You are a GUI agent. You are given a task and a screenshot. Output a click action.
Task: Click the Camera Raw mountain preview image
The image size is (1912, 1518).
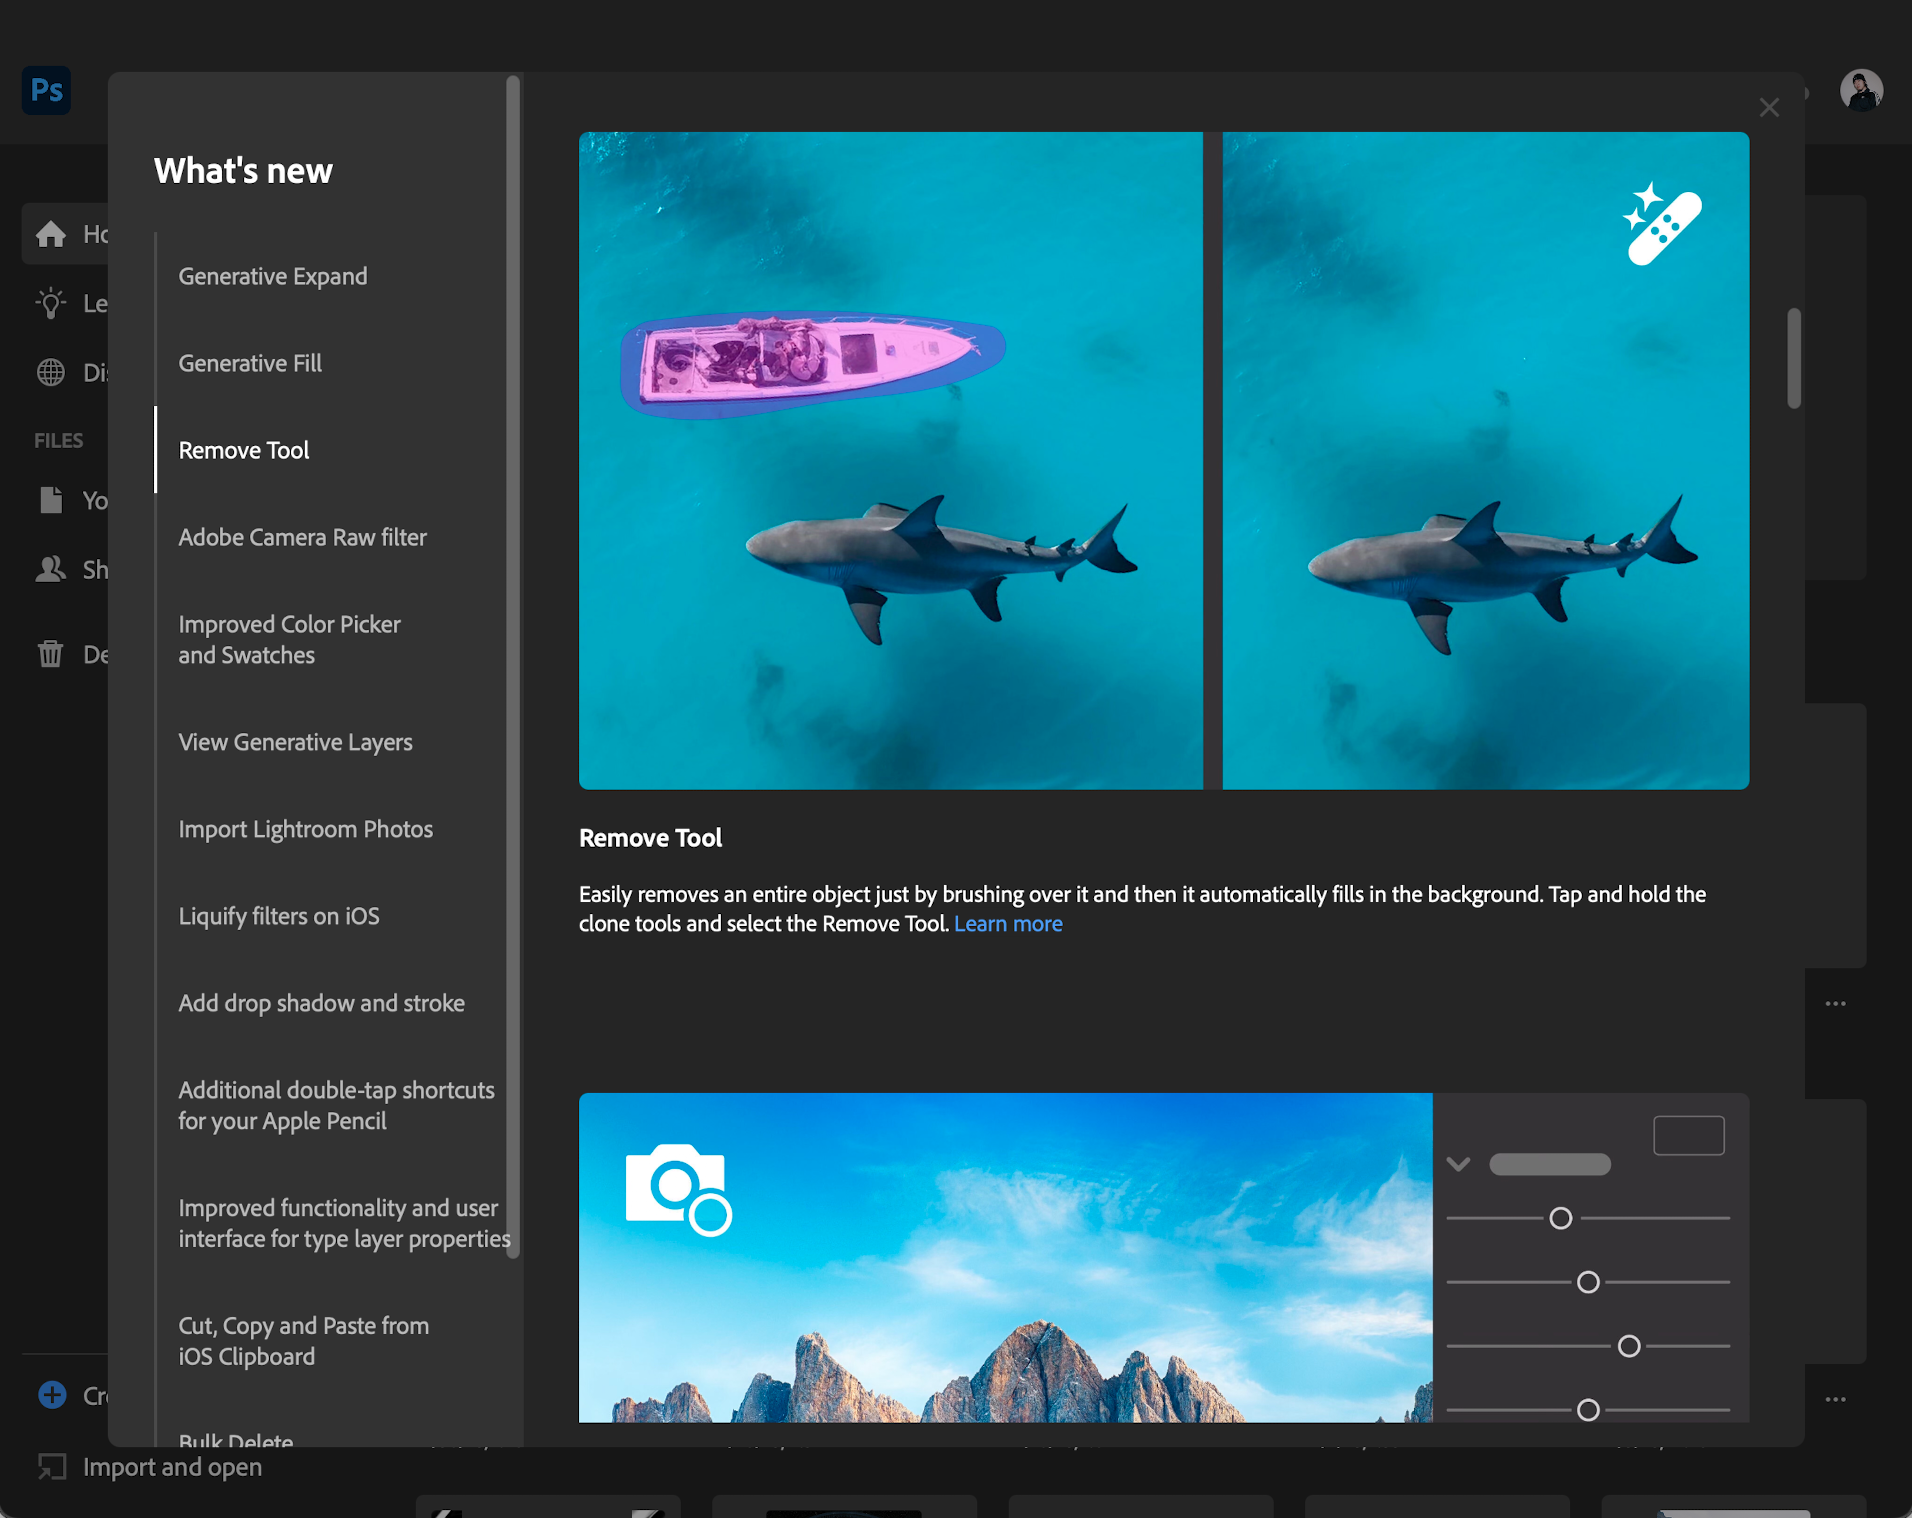[1005, 1257]
